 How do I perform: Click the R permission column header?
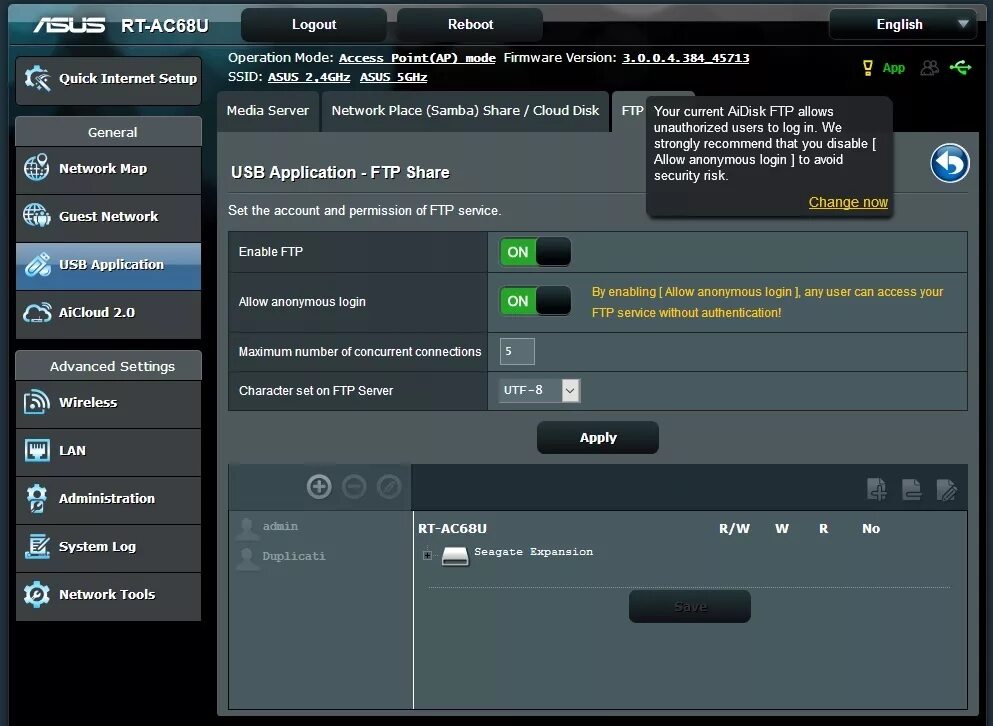pyautogui.click(x=823, y=528)
